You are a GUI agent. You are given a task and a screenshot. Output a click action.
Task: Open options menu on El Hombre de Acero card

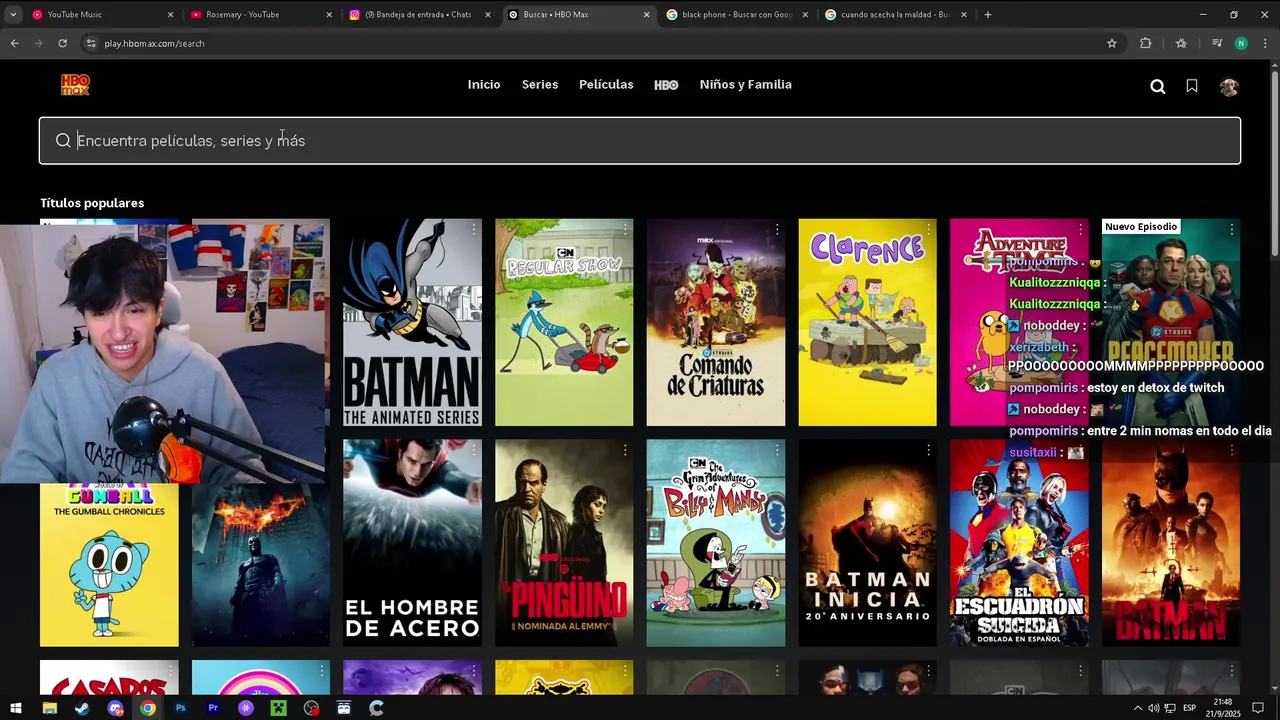pyautogui.click(x=474, y=451)
